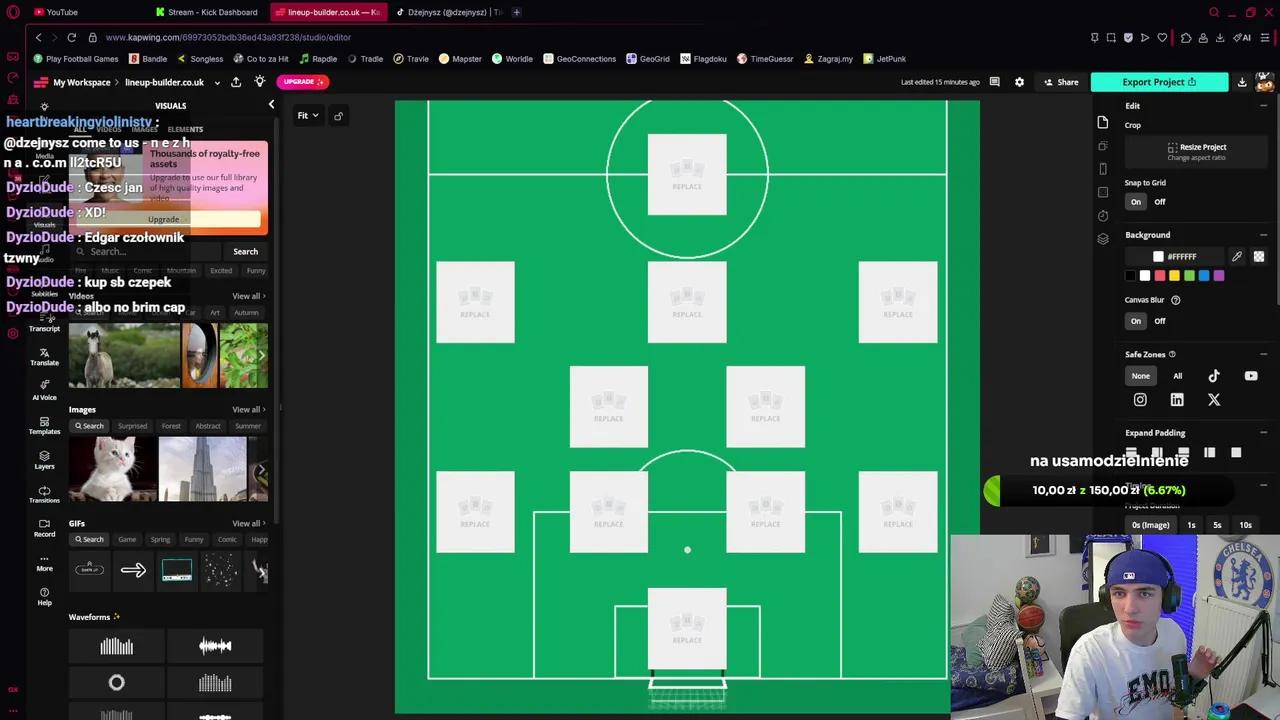Image resolution: width=1280 pixels, height=720 pixels.
Task: Turn Snap to Grid off
Action: point(1159,201)
